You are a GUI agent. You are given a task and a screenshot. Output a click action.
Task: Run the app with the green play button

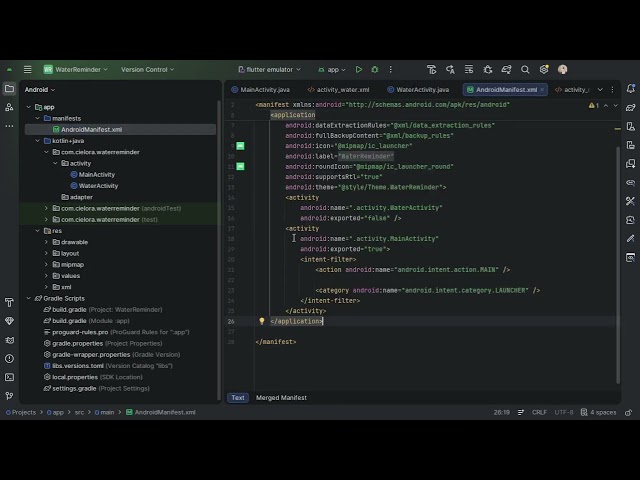pyautogui.click(x=359, y=69)
